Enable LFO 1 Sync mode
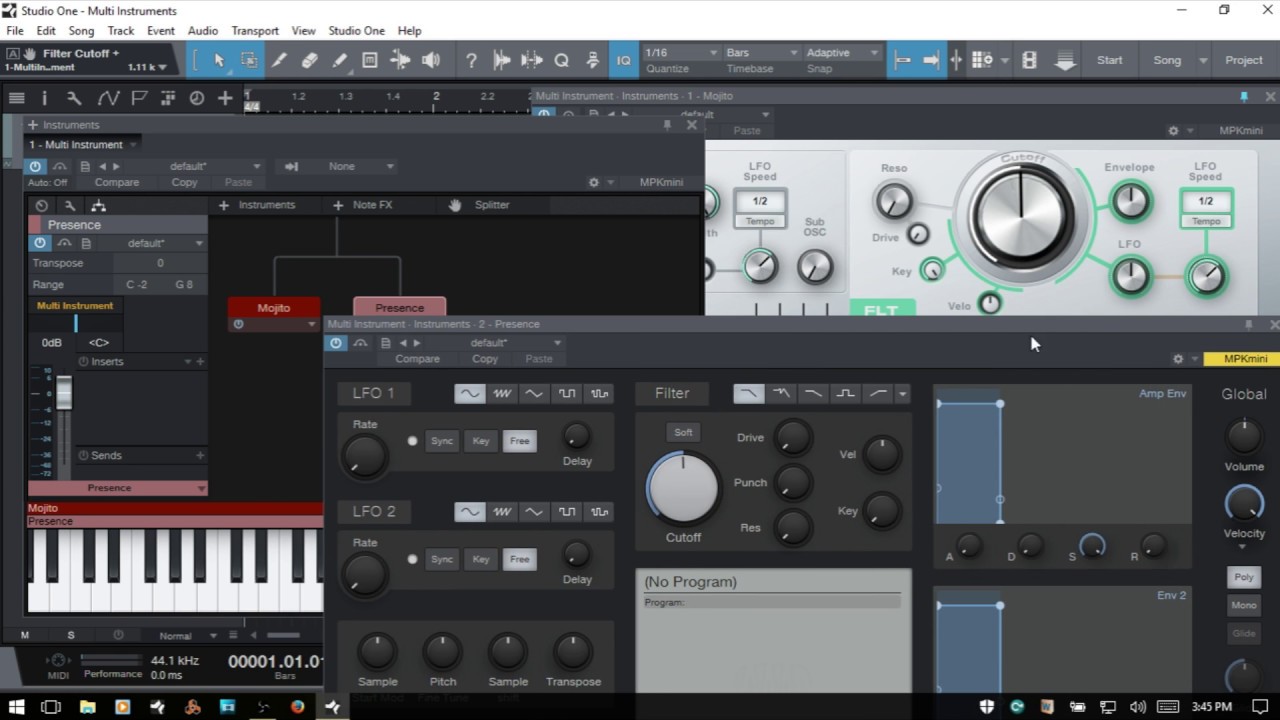Screen dimensions: 1280x720 [441, 441]
